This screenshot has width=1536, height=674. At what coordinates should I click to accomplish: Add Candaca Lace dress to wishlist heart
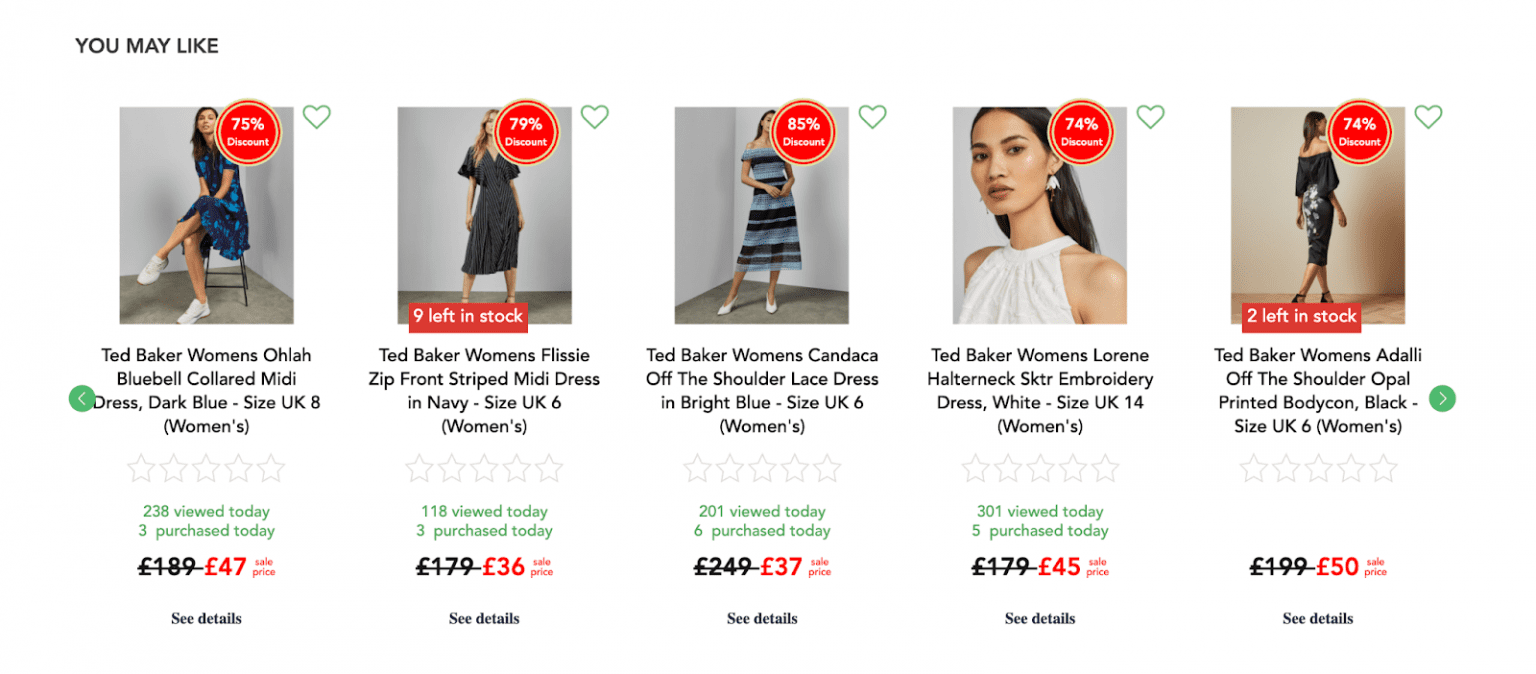pyautogui.click(x=873, y=117)
